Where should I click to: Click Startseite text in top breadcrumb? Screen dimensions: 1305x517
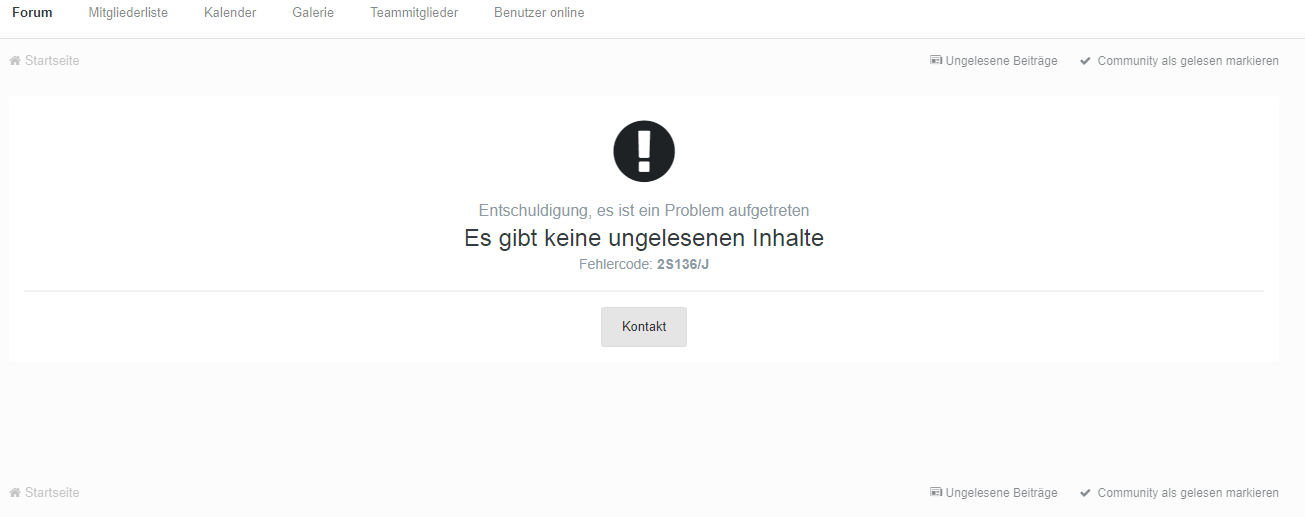click(52, 61)
